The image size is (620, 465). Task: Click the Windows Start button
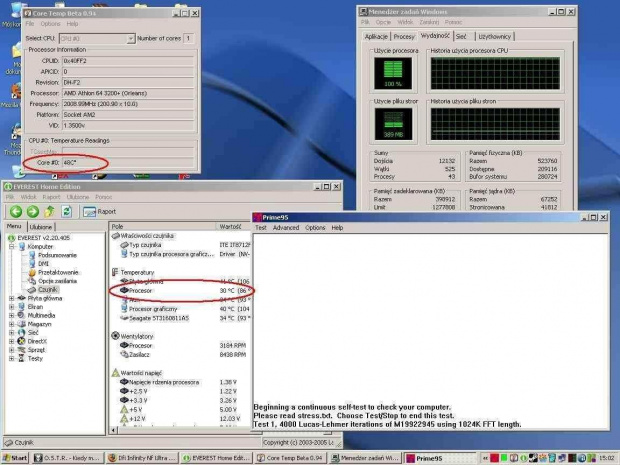point(15,458)
